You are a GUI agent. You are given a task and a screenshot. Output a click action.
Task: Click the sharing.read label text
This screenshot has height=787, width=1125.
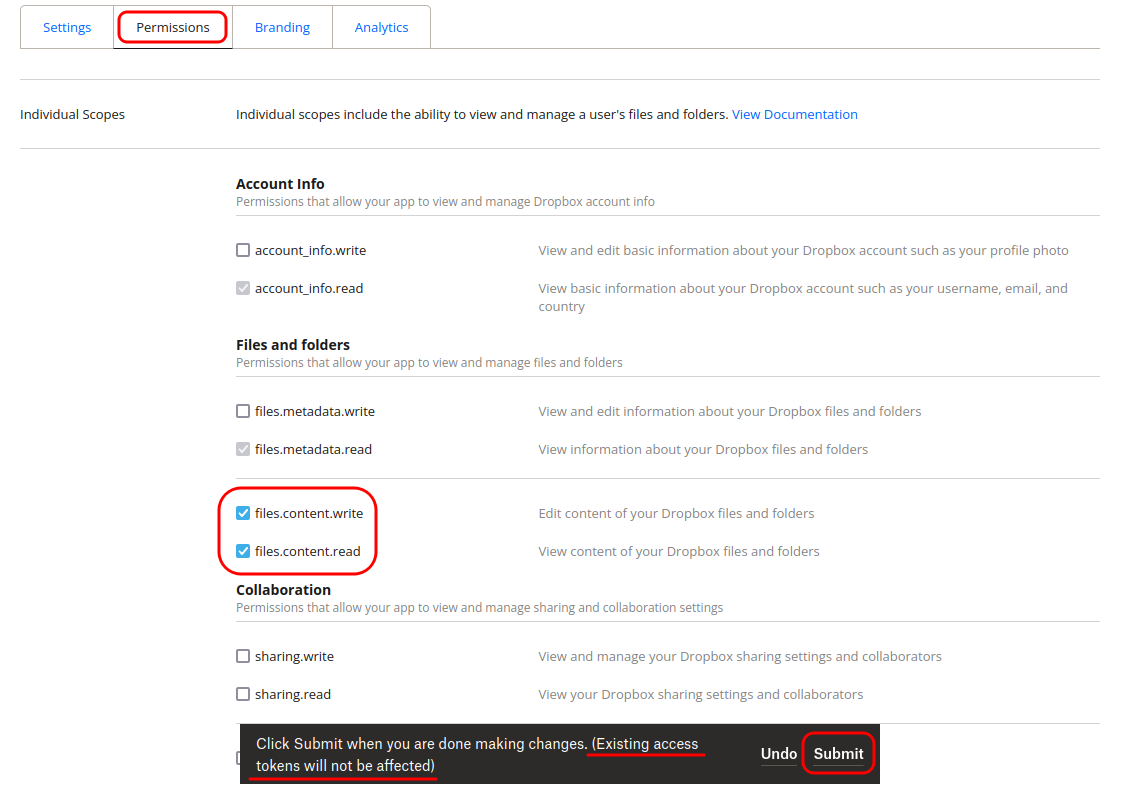pos(293,694)
